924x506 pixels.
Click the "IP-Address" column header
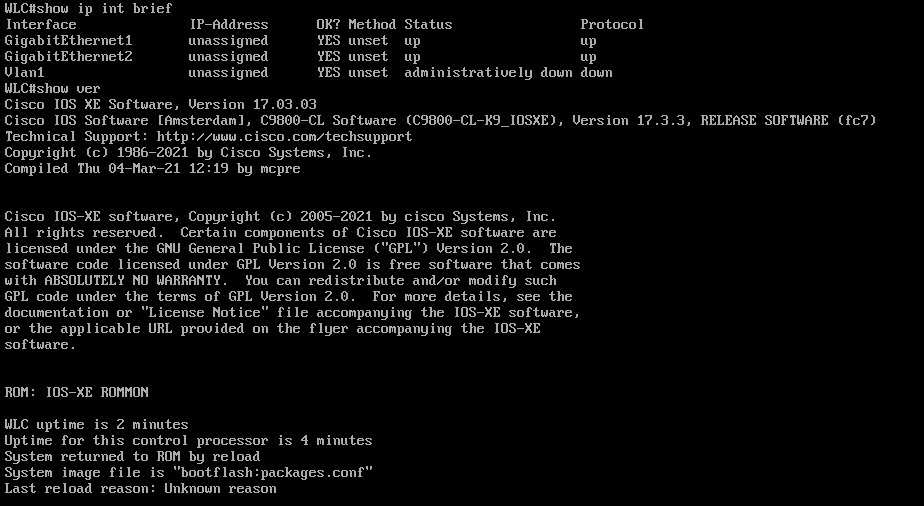click(x=228, y=24)
